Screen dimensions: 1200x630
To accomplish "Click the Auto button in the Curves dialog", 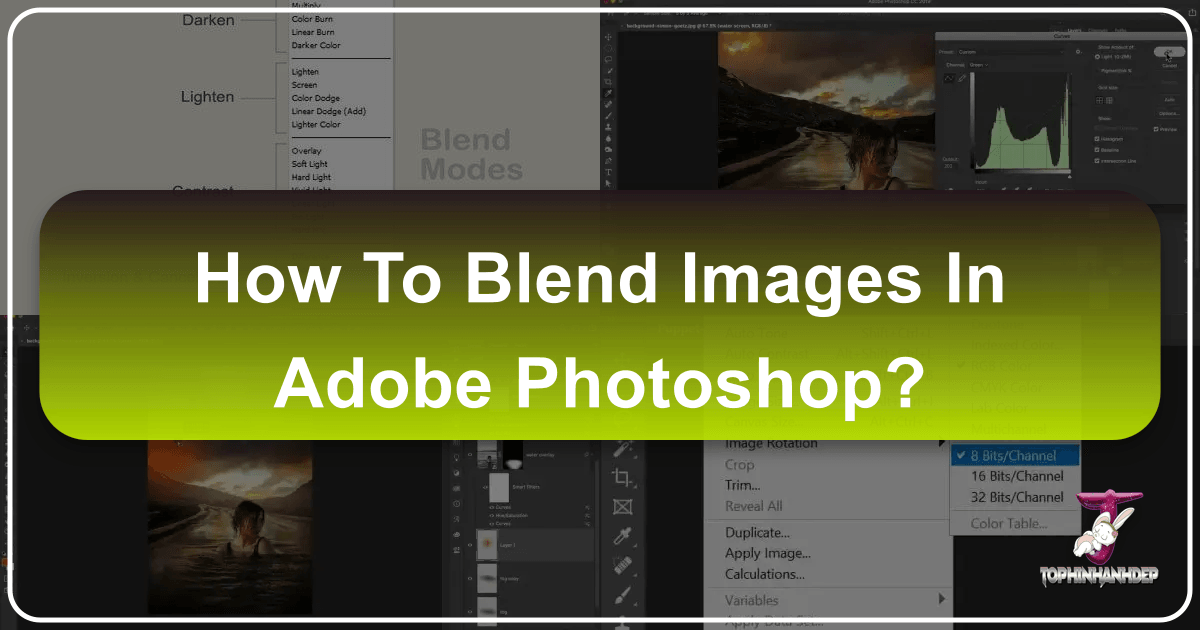I will coord(1169,100).
